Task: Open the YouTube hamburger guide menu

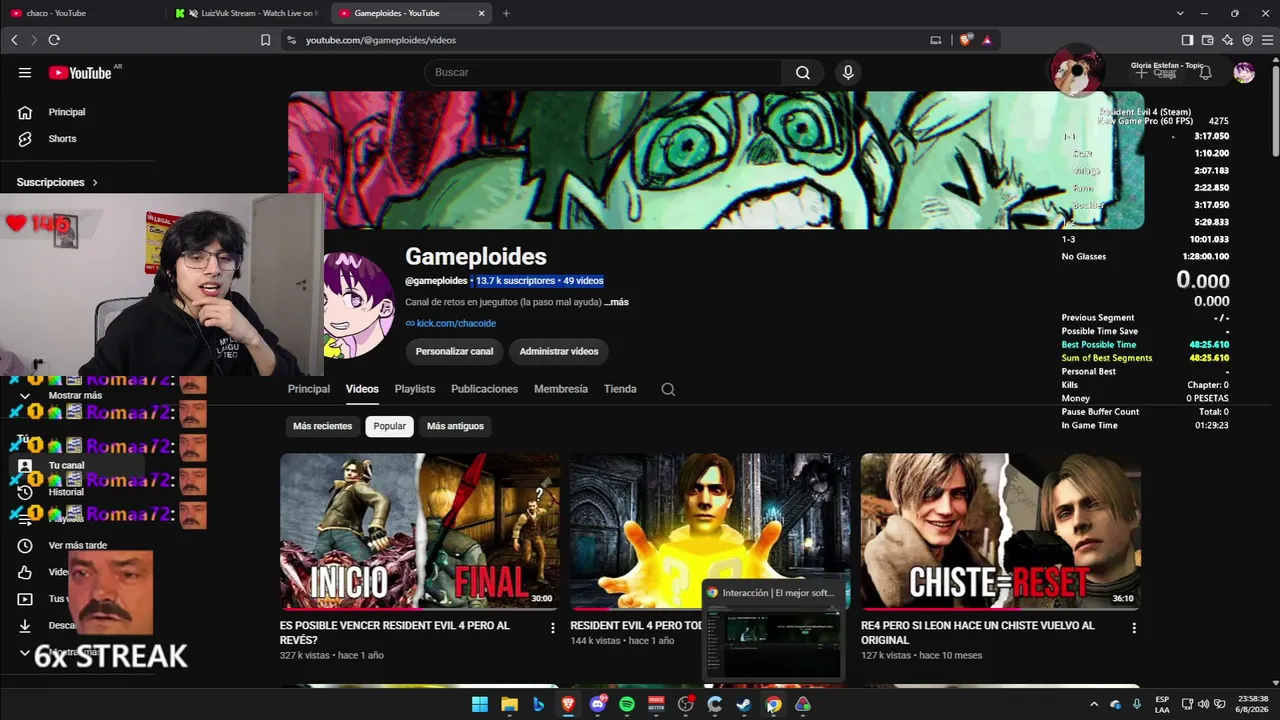Action: coord(25,73)
